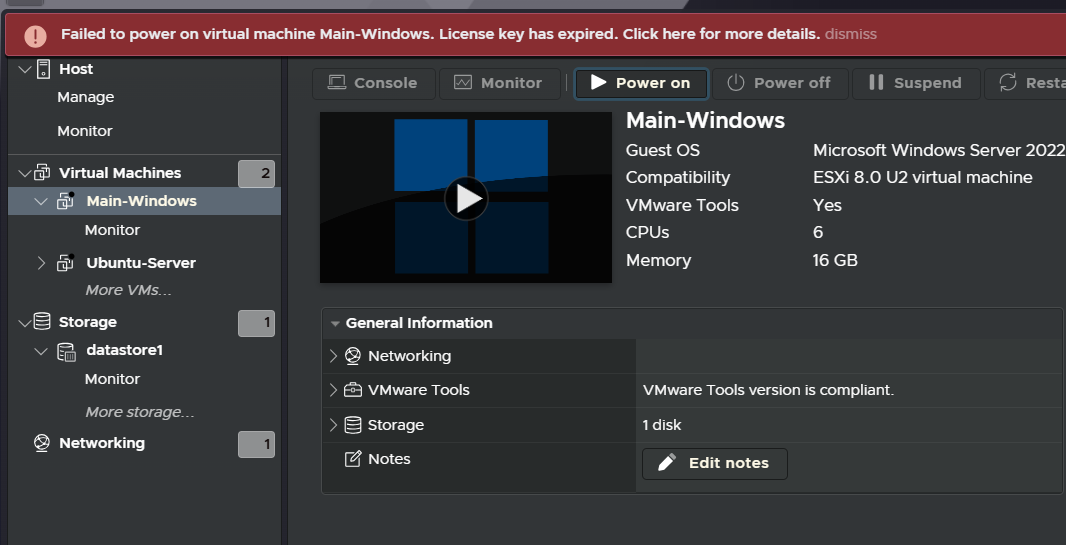Collapse the Virtual Machines section
Image resolution: width=1066 pixels, height=545 pixels.
tap(24, 173)
